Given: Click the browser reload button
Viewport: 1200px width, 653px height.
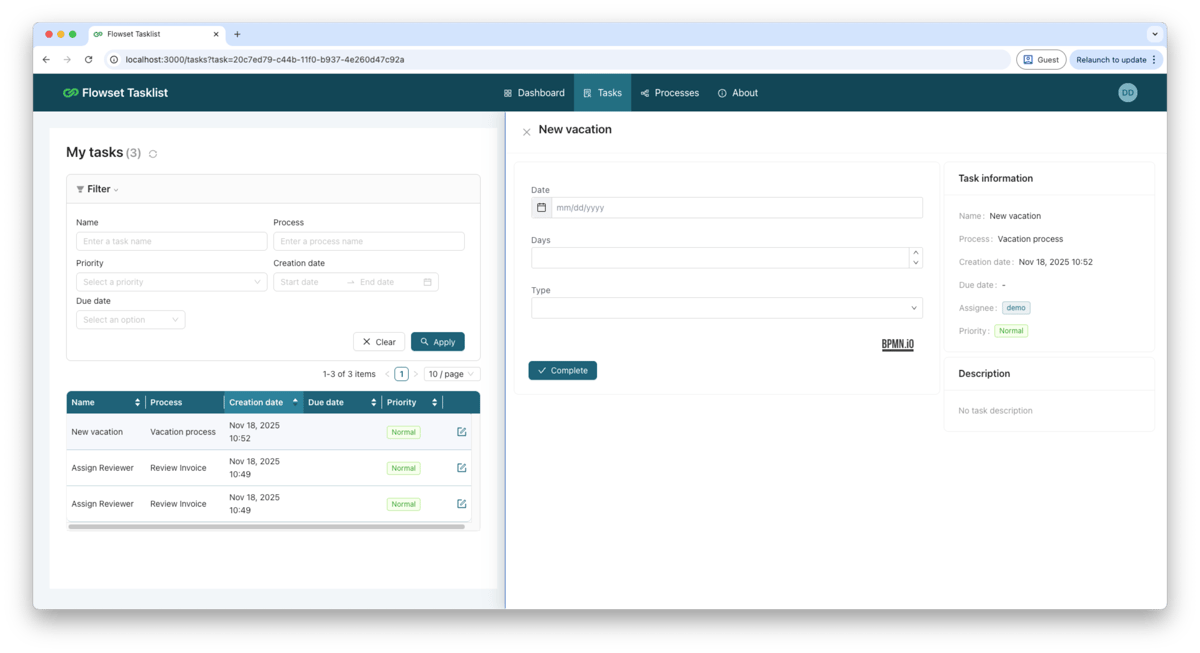Looking at the screenshot, I should 88,60.
